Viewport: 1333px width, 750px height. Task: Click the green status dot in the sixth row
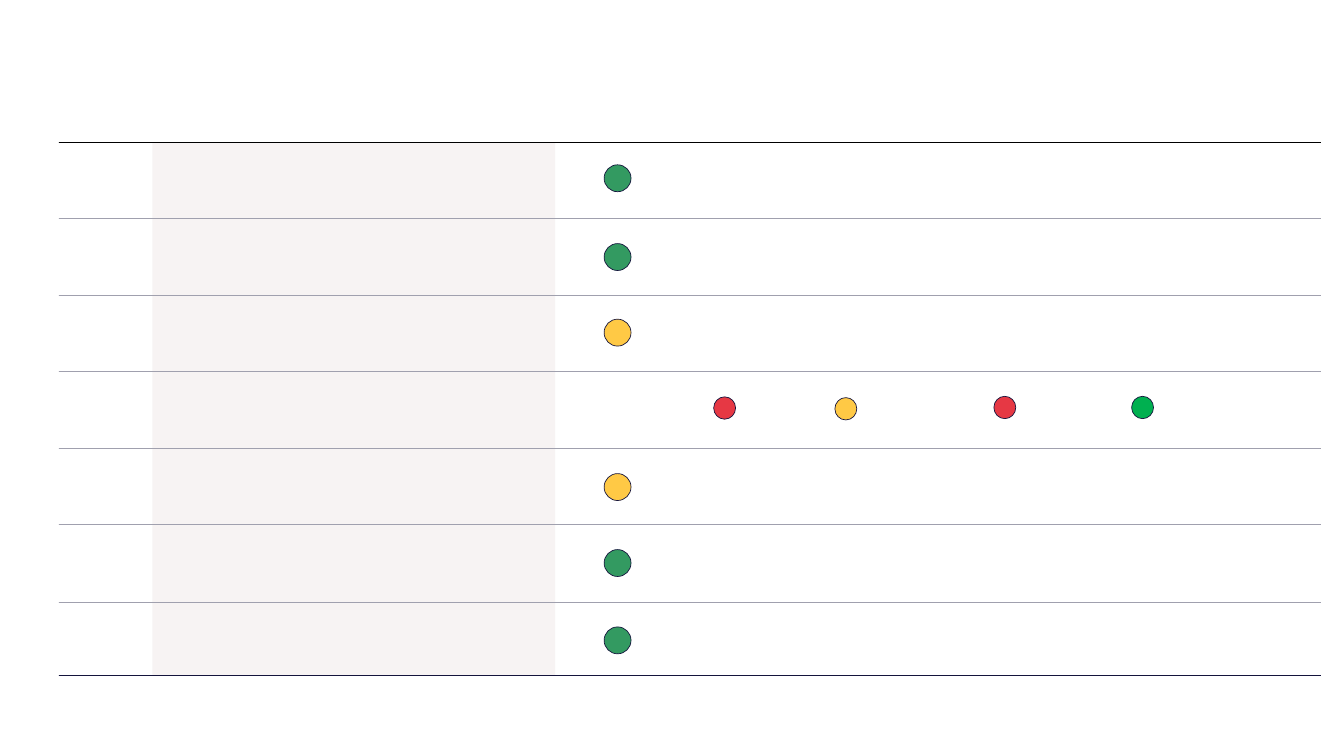pos(617,563)
